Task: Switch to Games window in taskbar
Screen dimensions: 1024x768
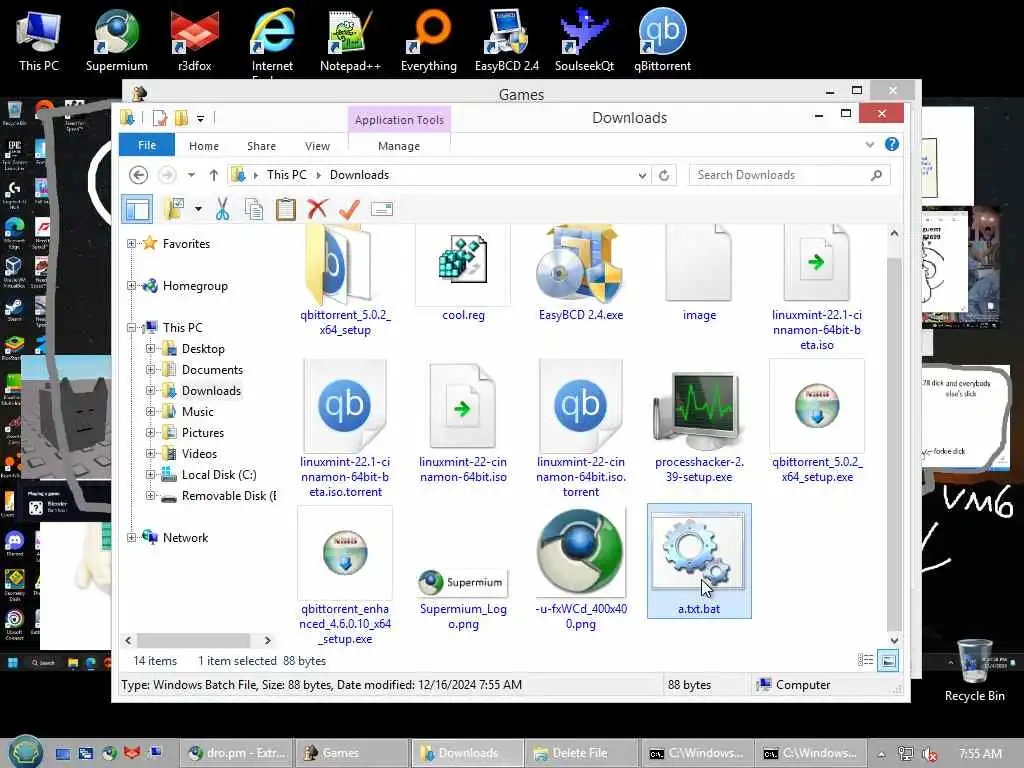Action: point(352,753)
